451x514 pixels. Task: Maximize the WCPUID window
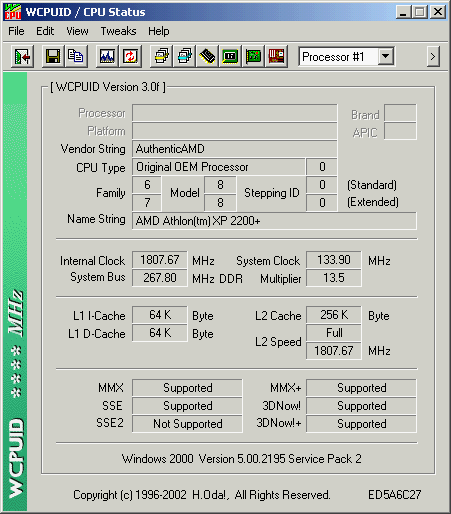tap(420, 12)
